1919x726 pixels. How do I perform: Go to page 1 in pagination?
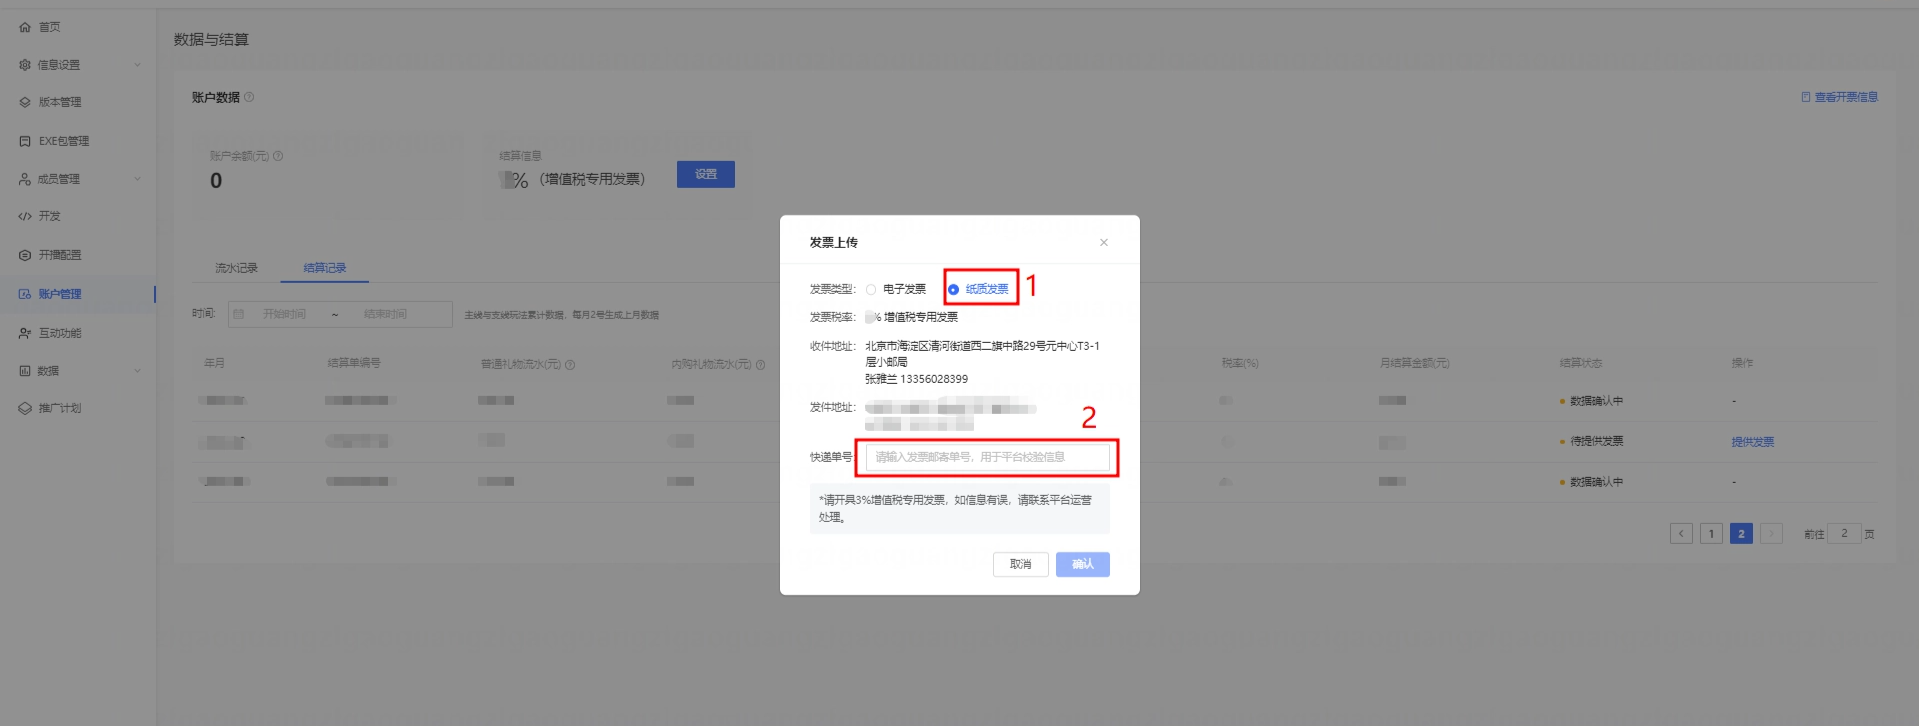pos(1711,534)
